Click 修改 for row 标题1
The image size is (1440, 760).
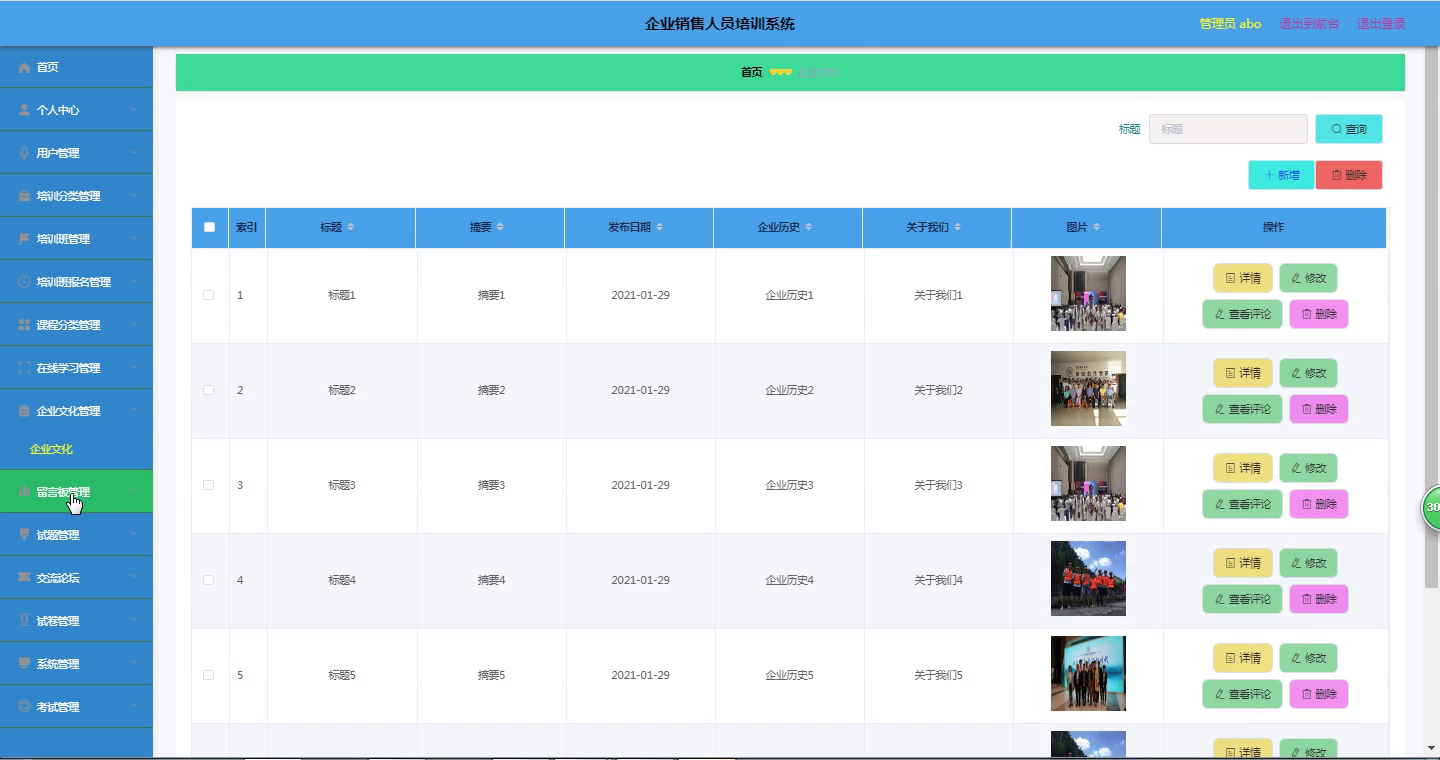1308,278
